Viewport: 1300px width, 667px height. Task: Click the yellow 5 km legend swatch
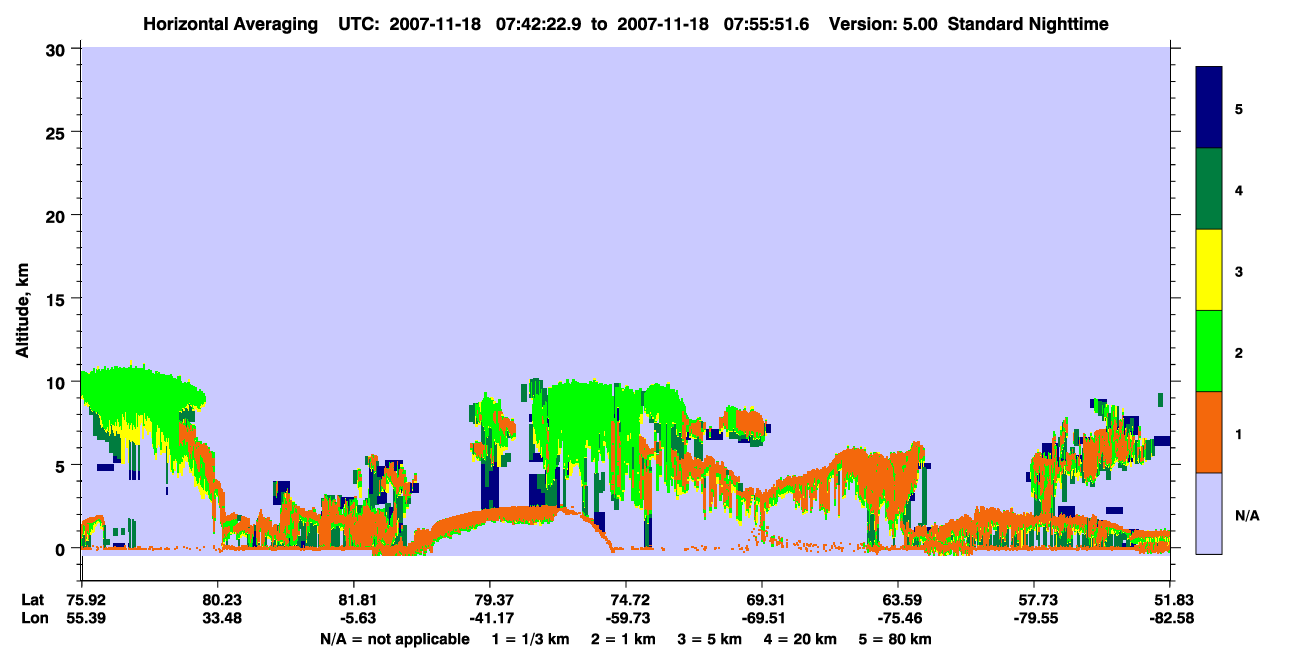click(1209, 270)
